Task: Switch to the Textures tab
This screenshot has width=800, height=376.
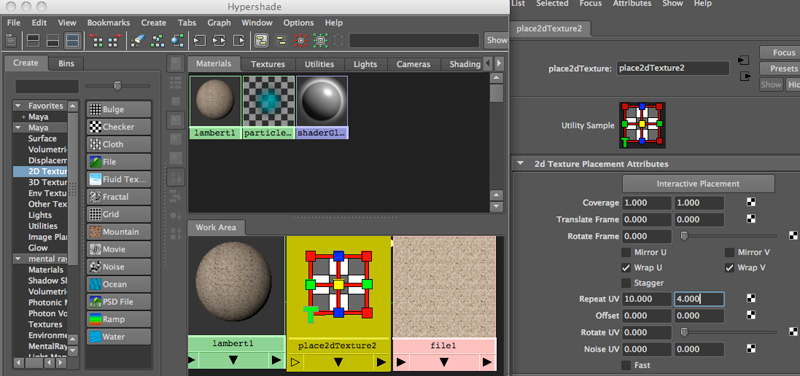Action: click(268, 64)
